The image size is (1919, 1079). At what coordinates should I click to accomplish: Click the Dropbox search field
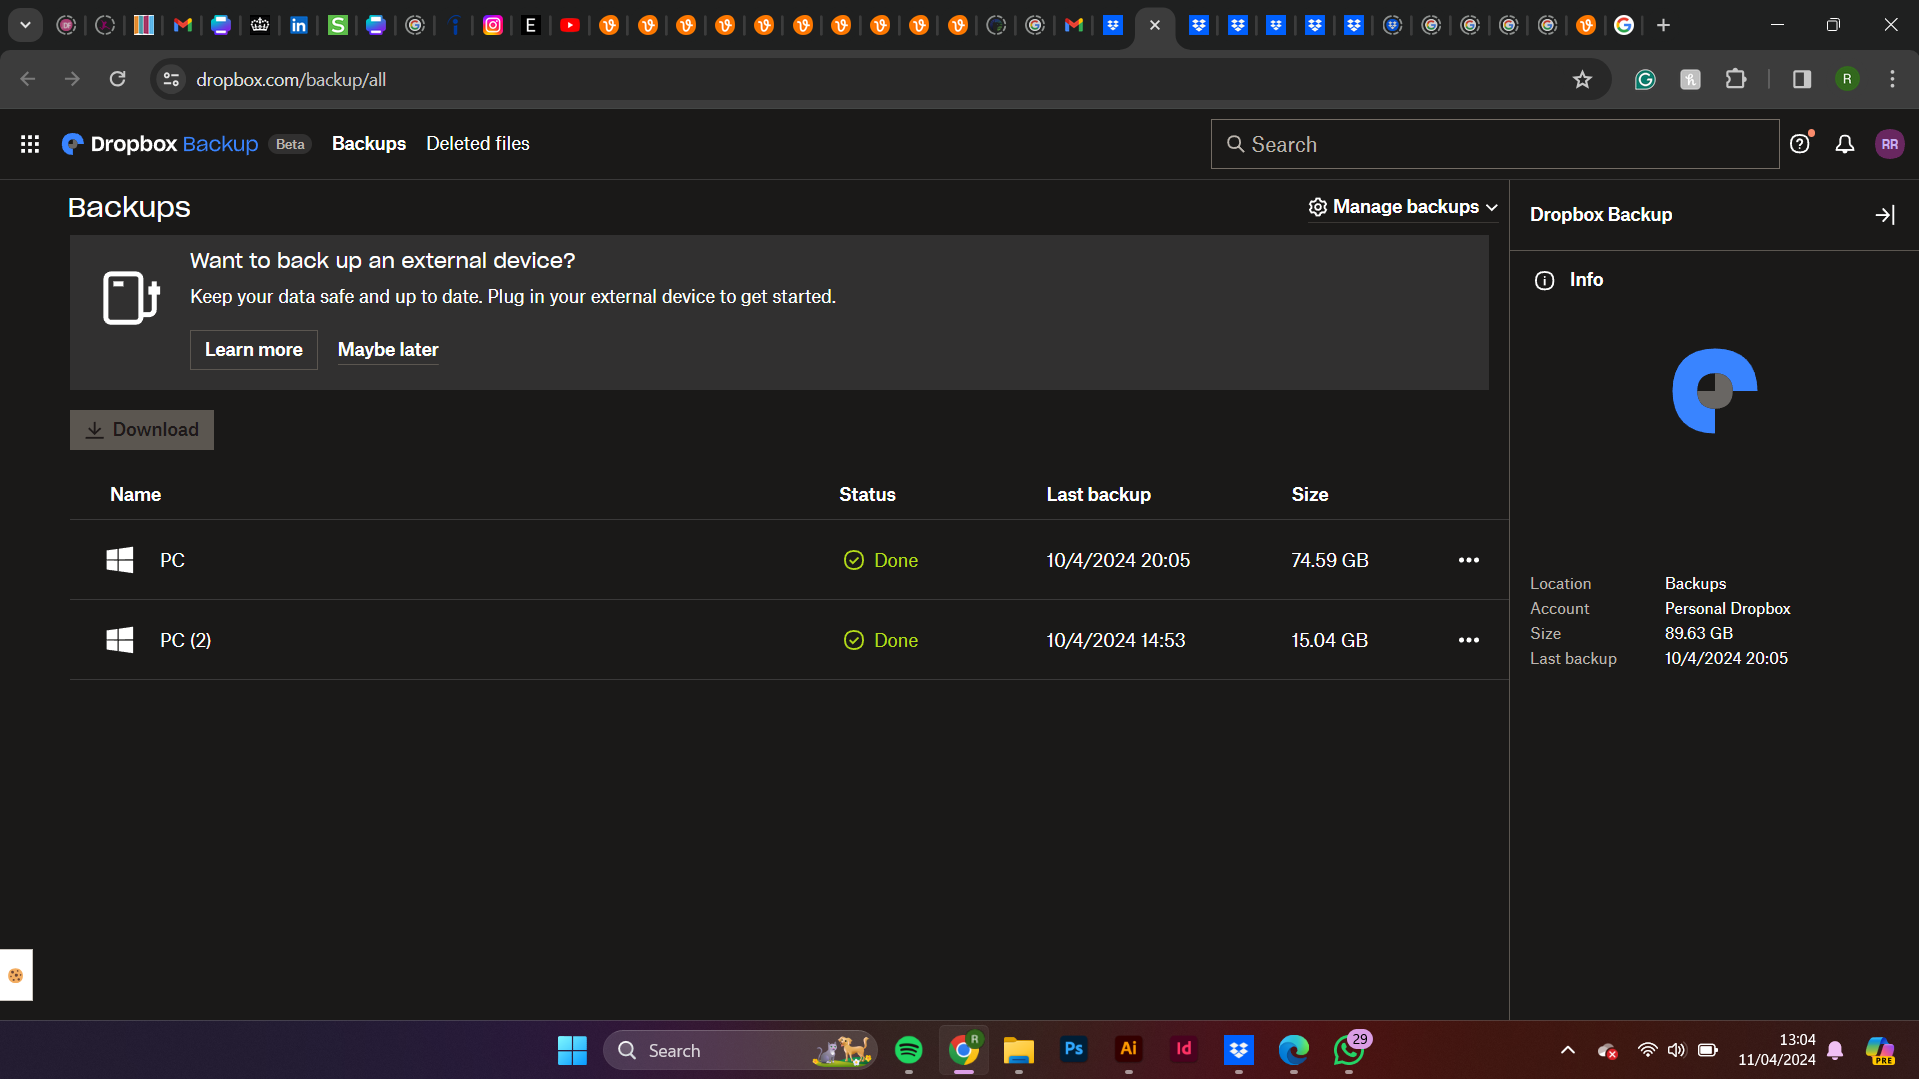click(x=1495, y=144)
